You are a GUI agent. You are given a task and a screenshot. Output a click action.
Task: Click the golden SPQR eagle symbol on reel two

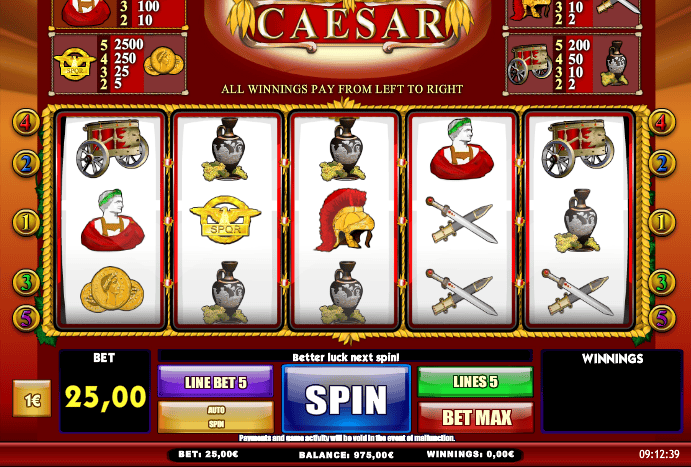point(225,219)
